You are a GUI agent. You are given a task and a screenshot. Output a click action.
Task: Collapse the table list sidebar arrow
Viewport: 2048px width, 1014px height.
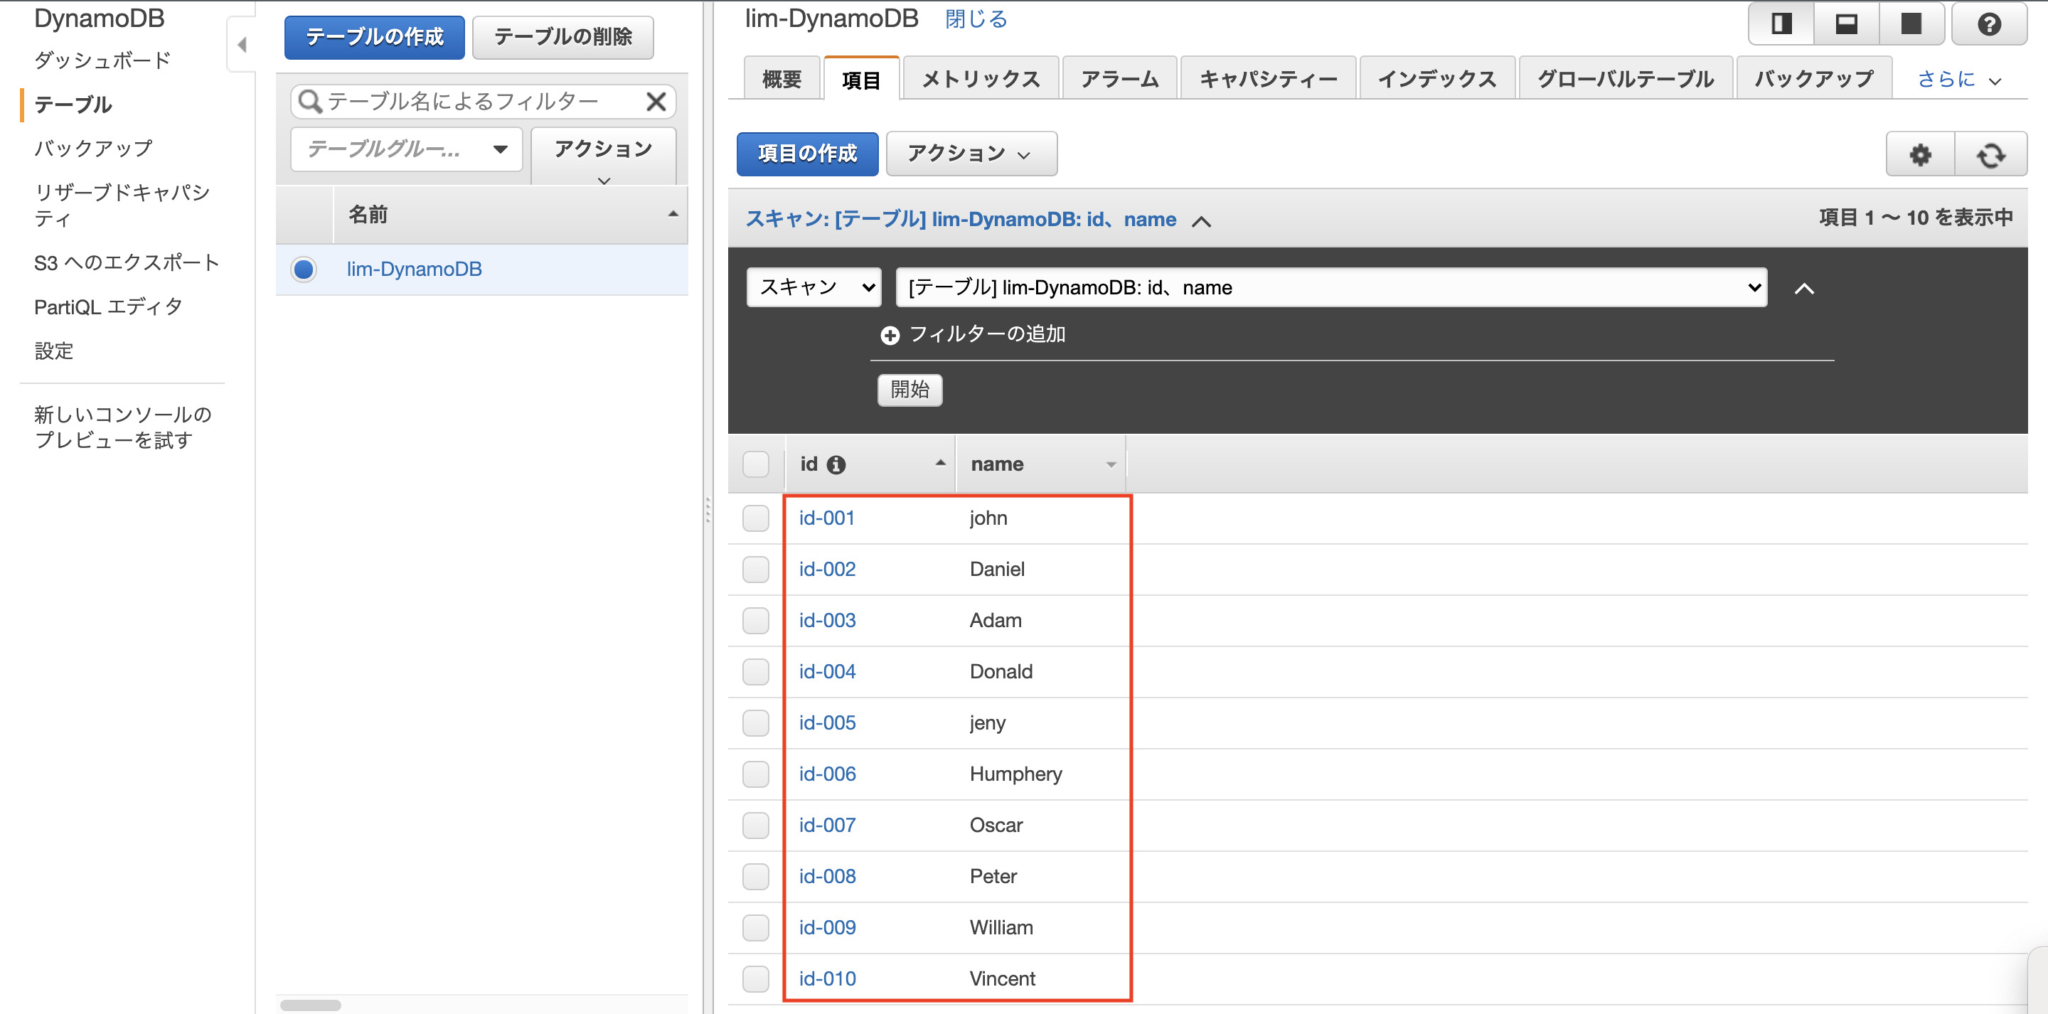[241, 44]
